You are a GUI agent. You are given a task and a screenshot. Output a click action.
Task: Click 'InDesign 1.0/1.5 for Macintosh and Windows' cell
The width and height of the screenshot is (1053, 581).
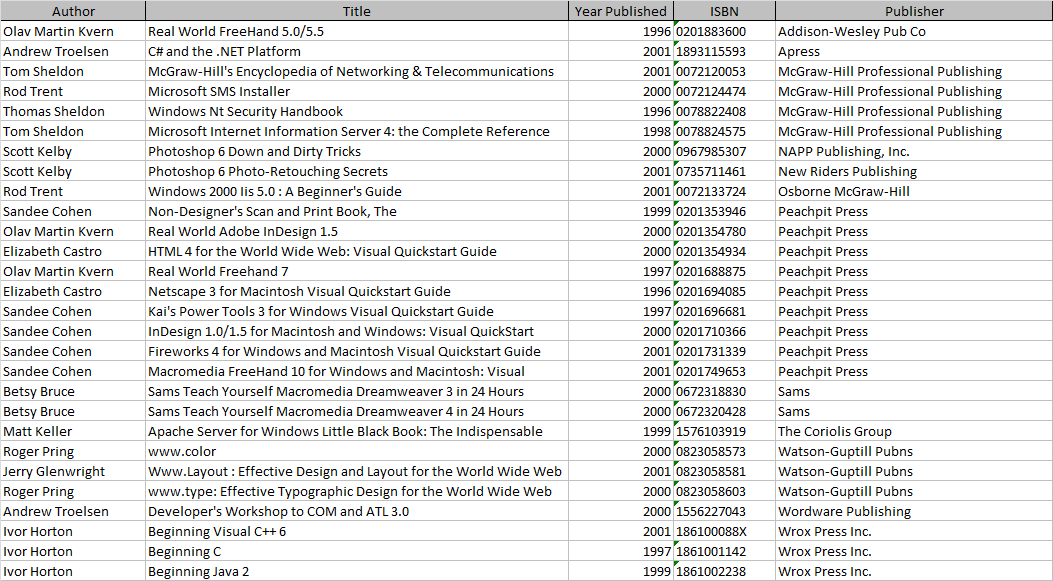pyautogui.click(x=357, y=331)
